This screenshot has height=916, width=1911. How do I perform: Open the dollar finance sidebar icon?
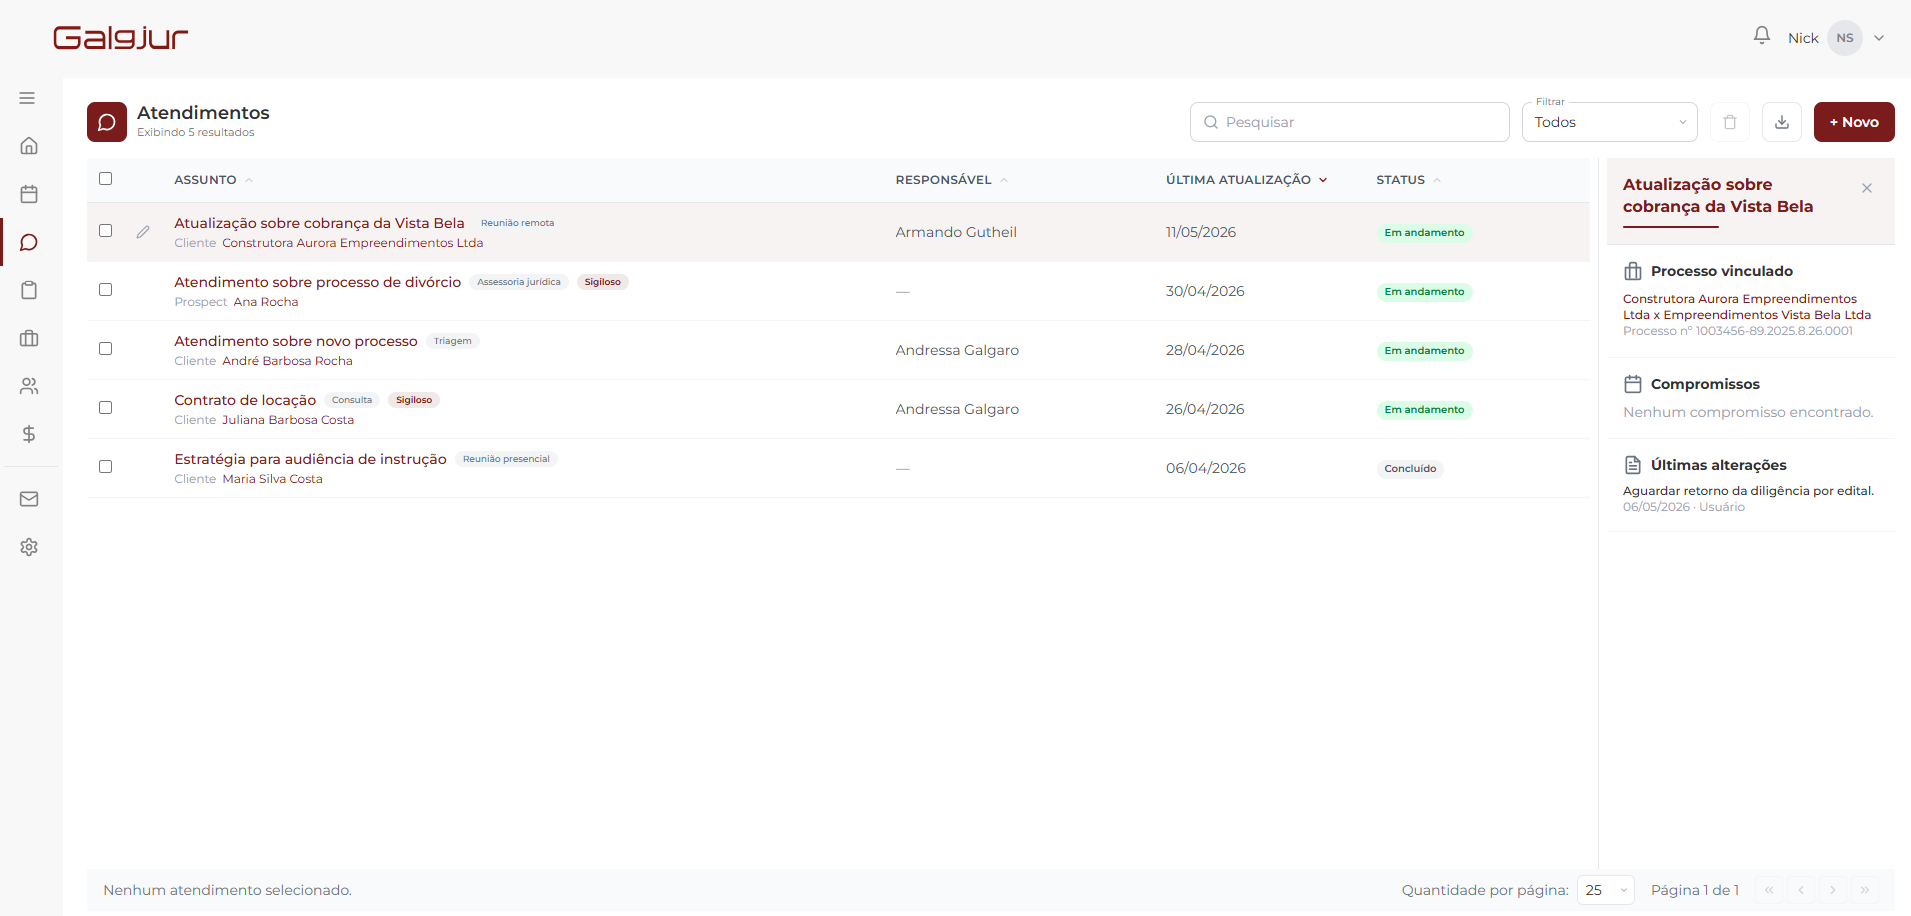click(29, 434)
